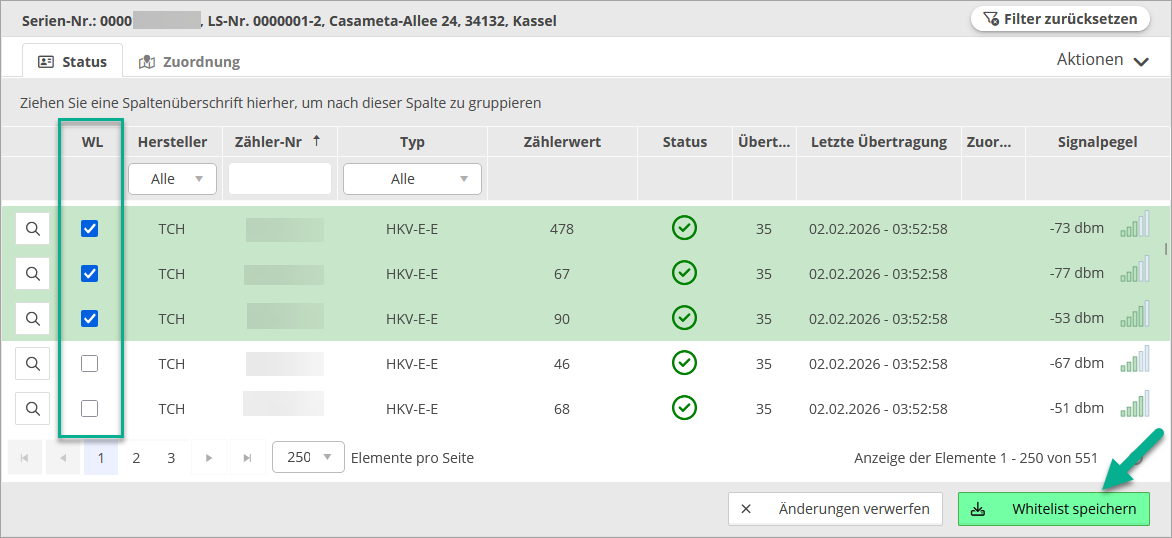Enable WL checkbox for Zählerwert 46 row
This screenshot has height=538, width=1172.
[x=90, y=364]
